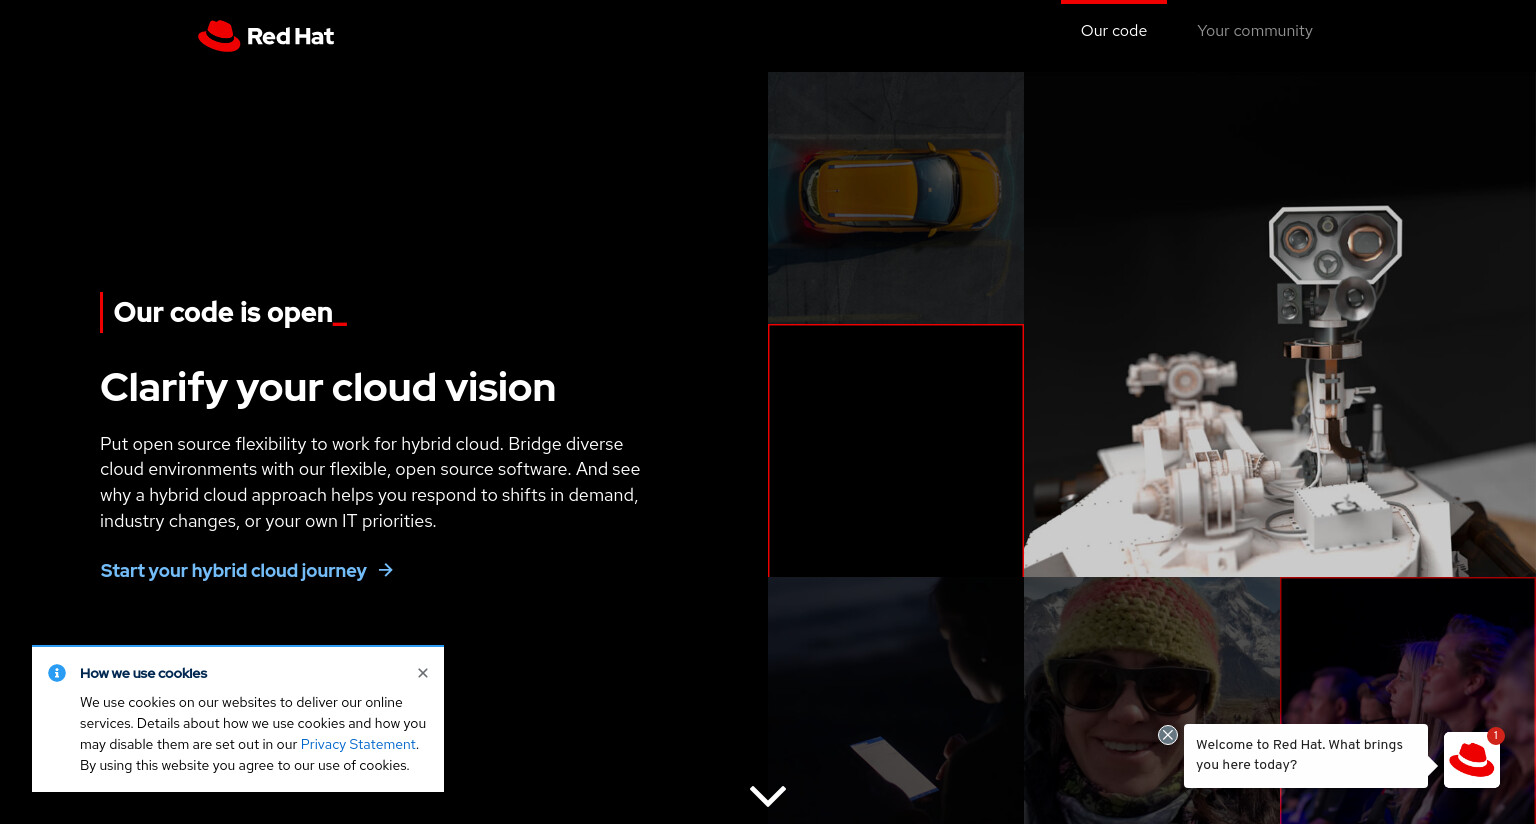Open the Privacy Statement link
Screen dimensions: 1536x824
tap(358, 744)
